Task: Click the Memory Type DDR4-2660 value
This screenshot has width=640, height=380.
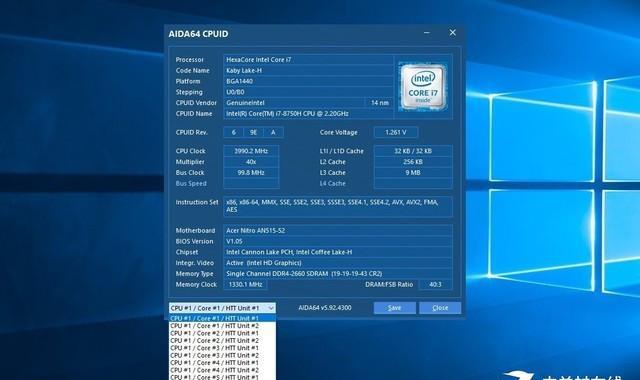Action: pyautogui.click(x=338, y=274)
